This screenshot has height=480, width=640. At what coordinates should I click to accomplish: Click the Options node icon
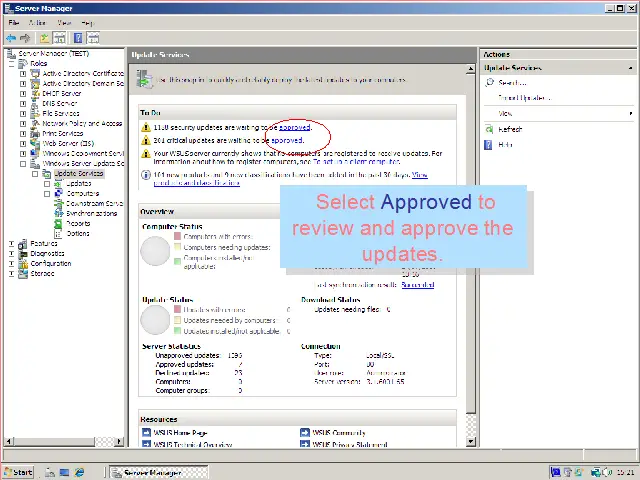59,233
